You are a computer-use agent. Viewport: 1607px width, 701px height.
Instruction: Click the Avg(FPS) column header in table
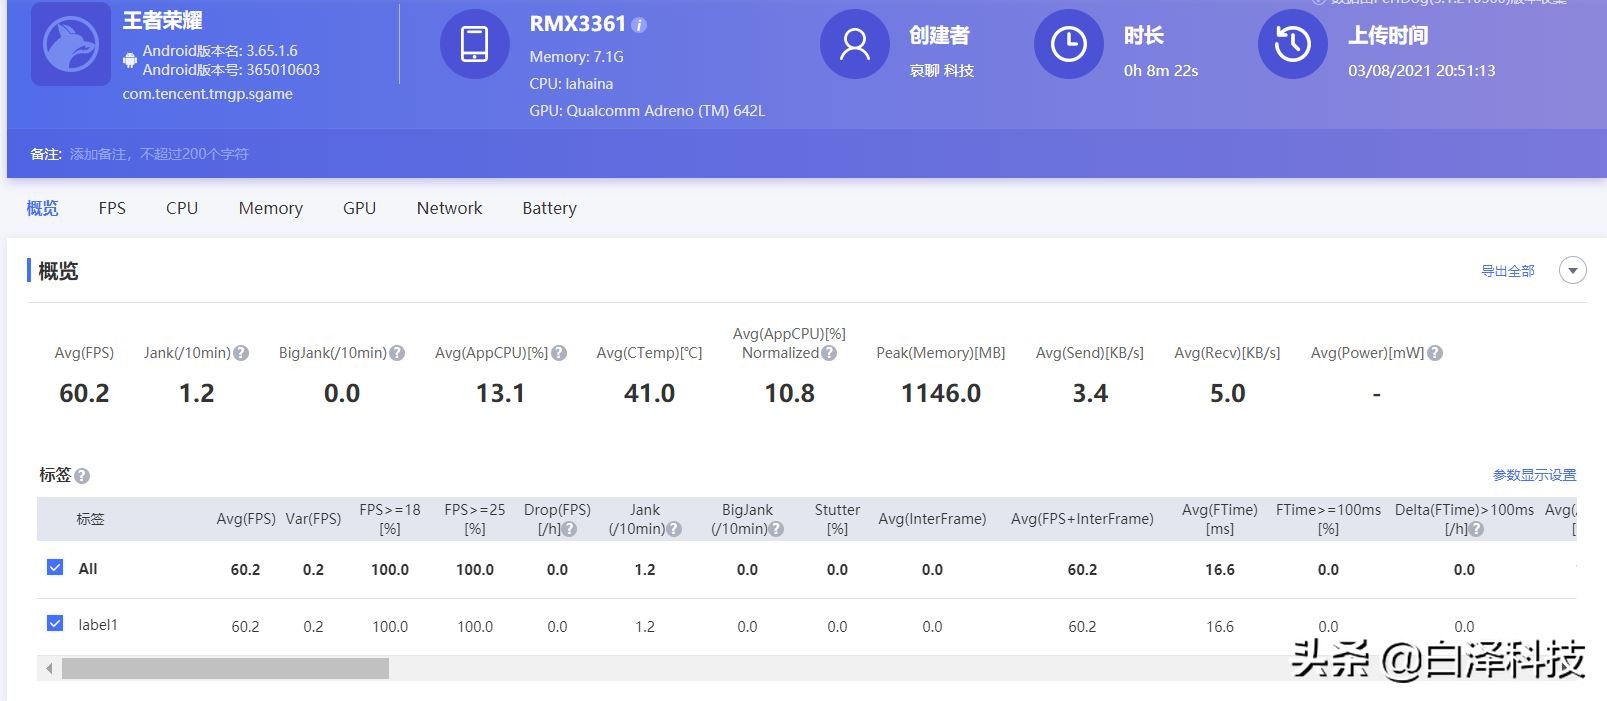[246, 519]
